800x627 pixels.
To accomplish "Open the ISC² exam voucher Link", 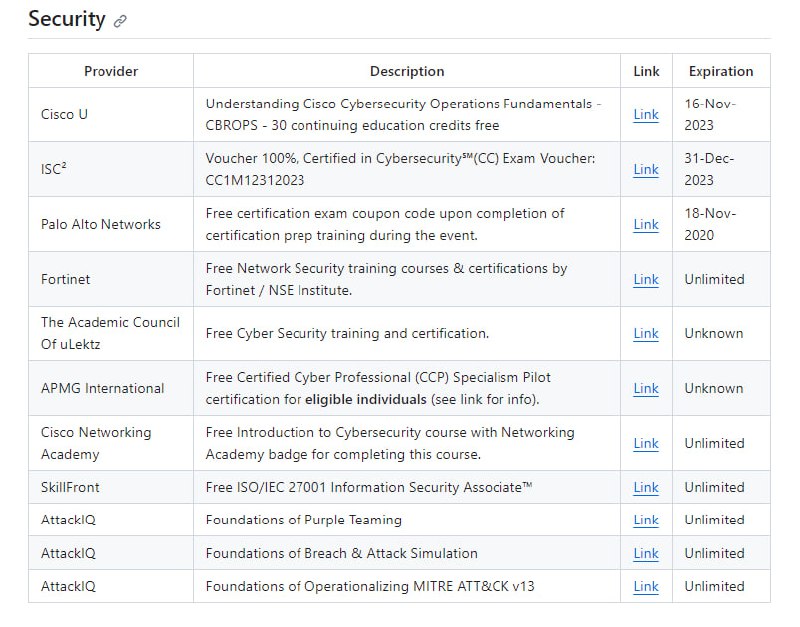I will [x=645, y=169].
